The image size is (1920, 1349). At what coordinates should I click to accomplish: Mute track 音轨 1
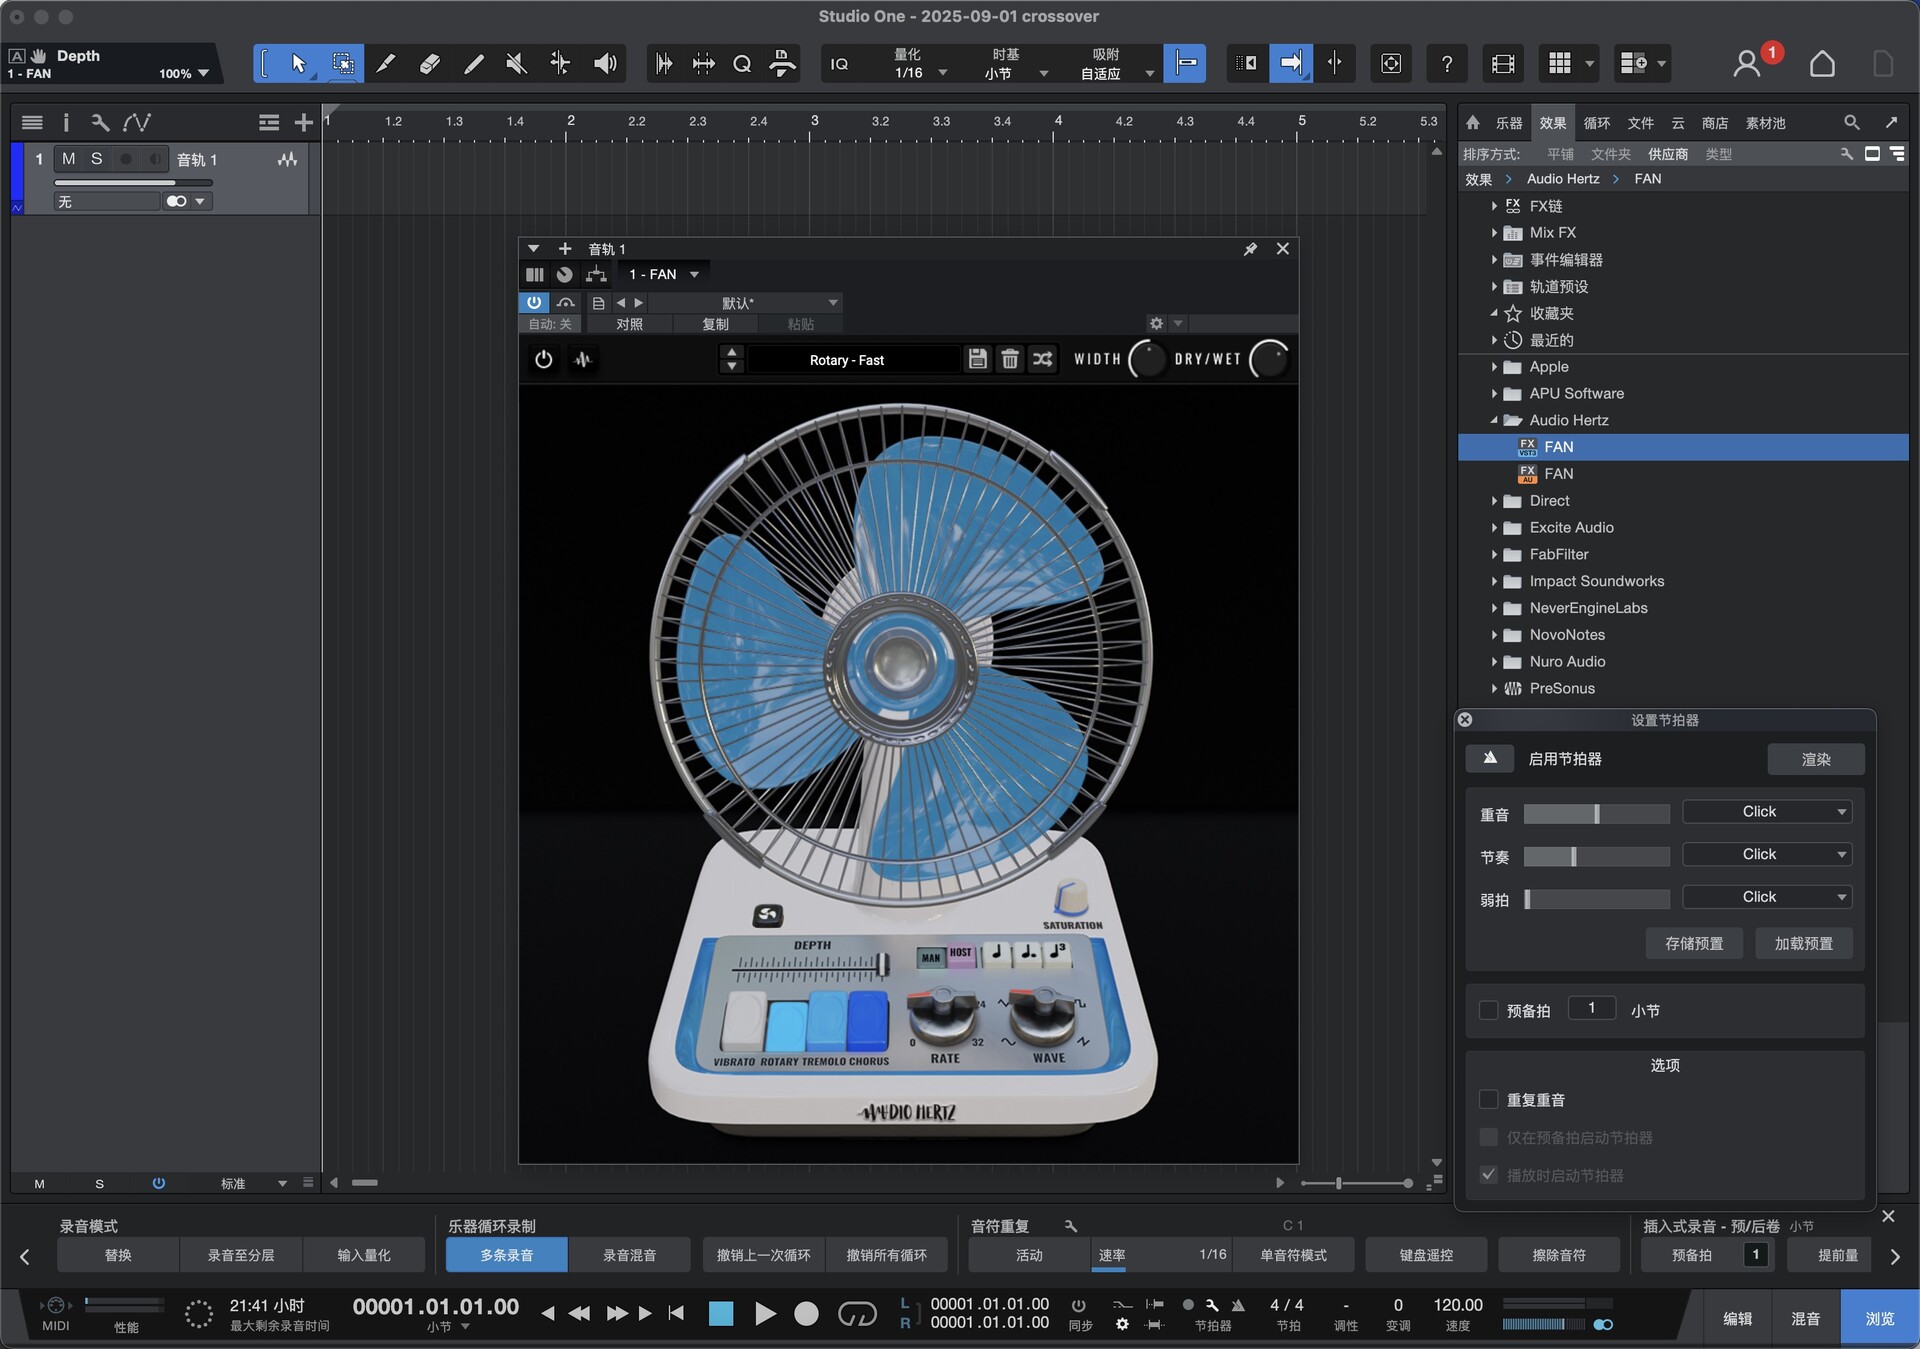tap(68, 159)
